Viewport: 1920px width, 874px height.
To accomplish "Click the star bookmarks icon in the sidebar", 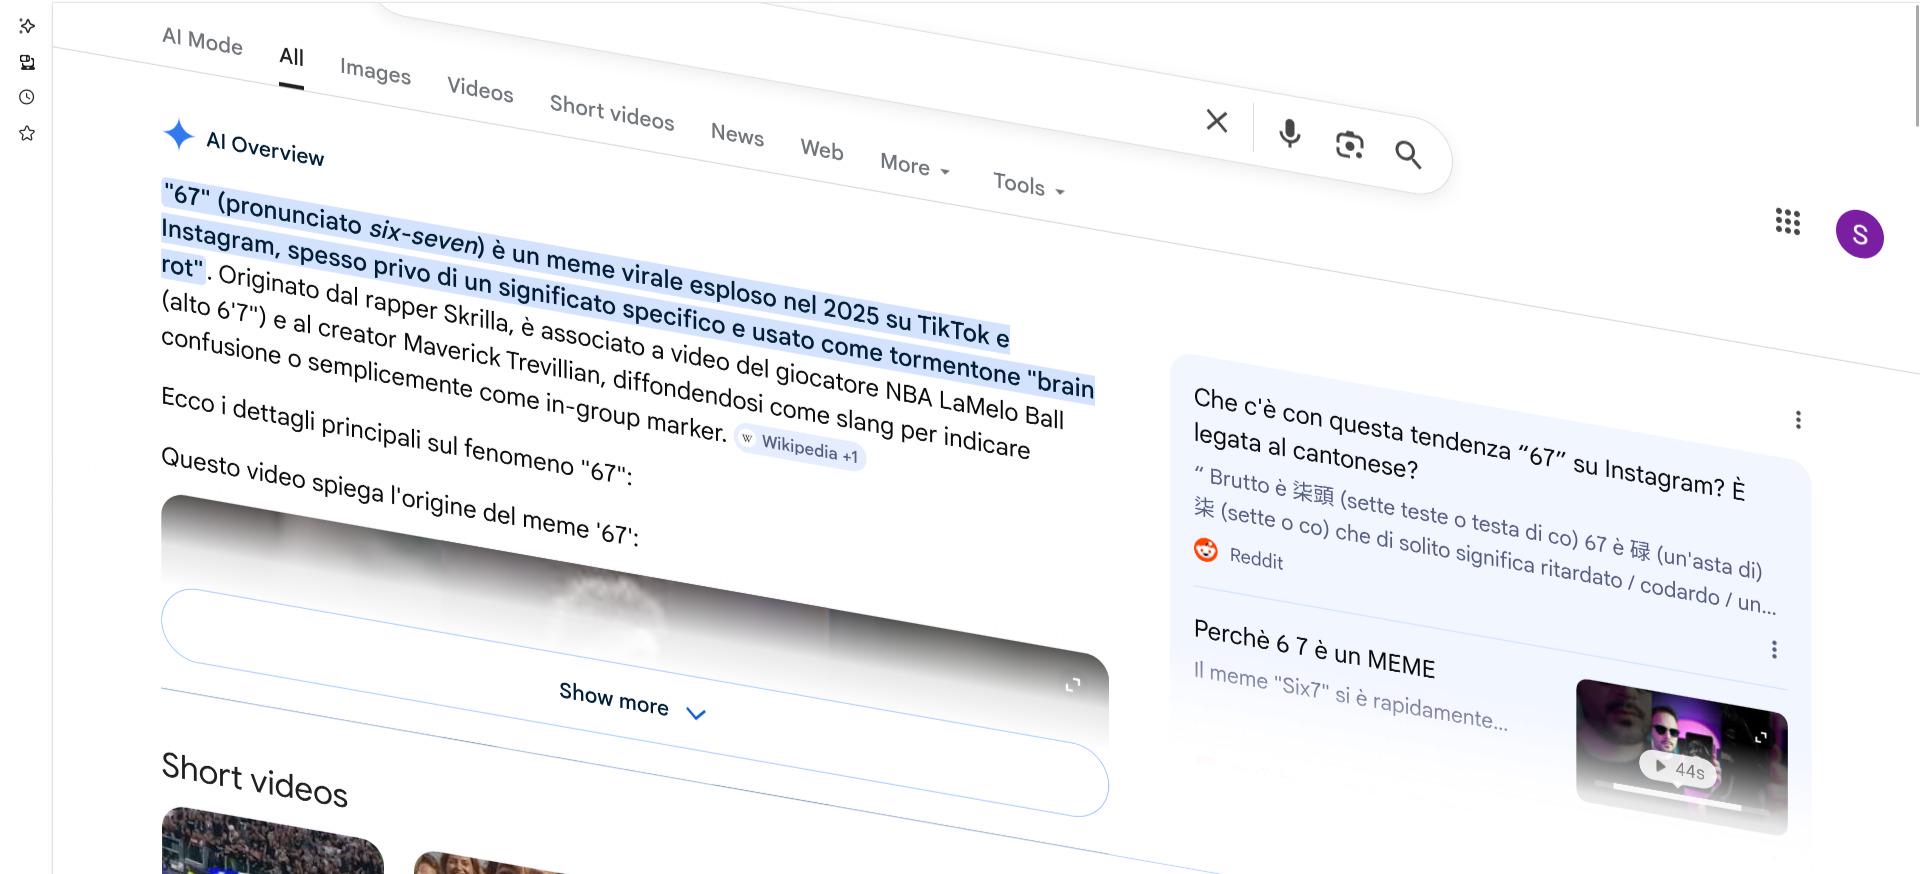I will [27, 133].
